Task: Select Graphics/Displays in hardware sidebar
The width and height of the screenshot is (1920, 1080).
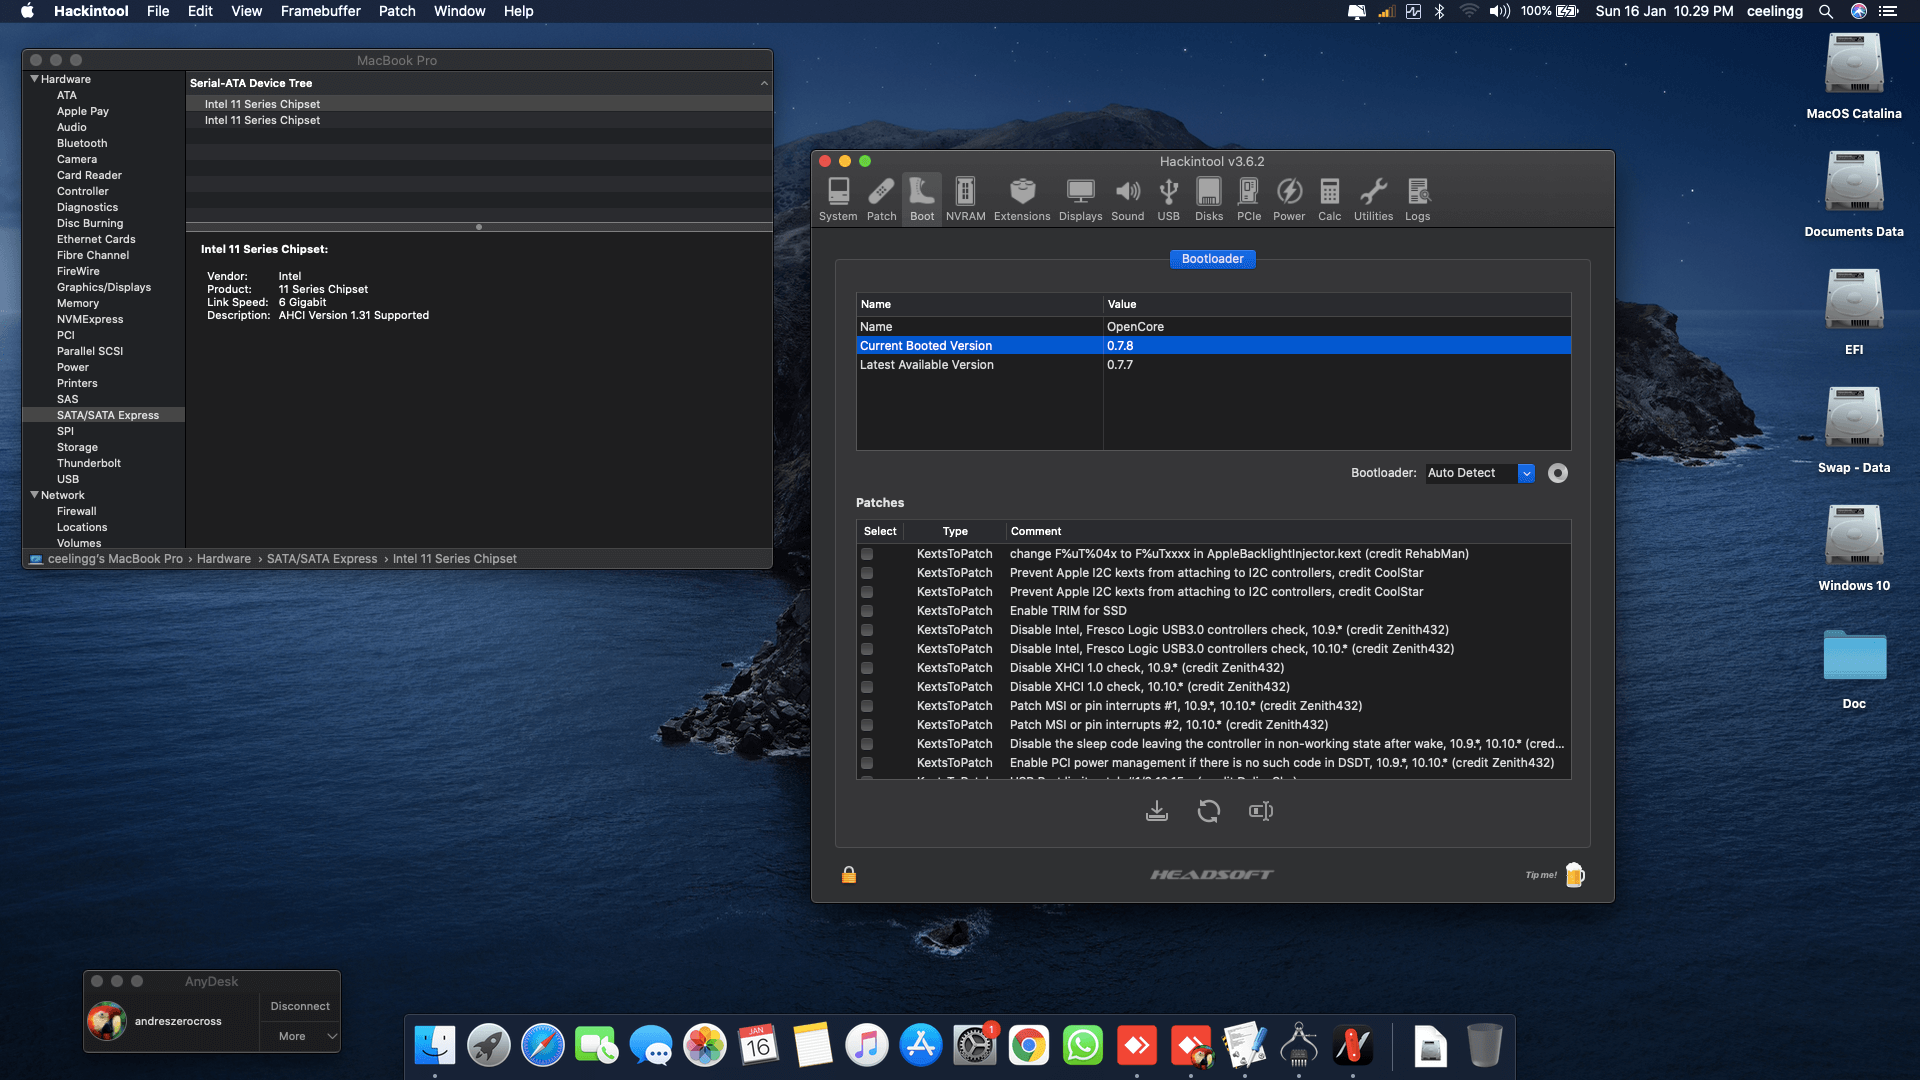Action: pos(104,287)
